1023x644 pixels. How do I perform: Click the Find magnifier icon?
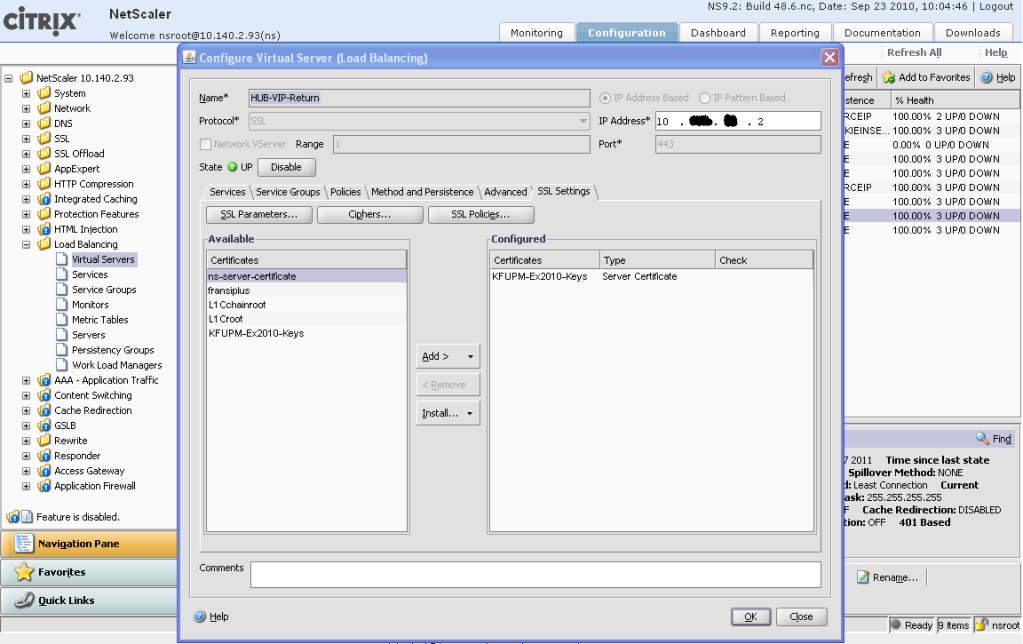pos(983,438)
